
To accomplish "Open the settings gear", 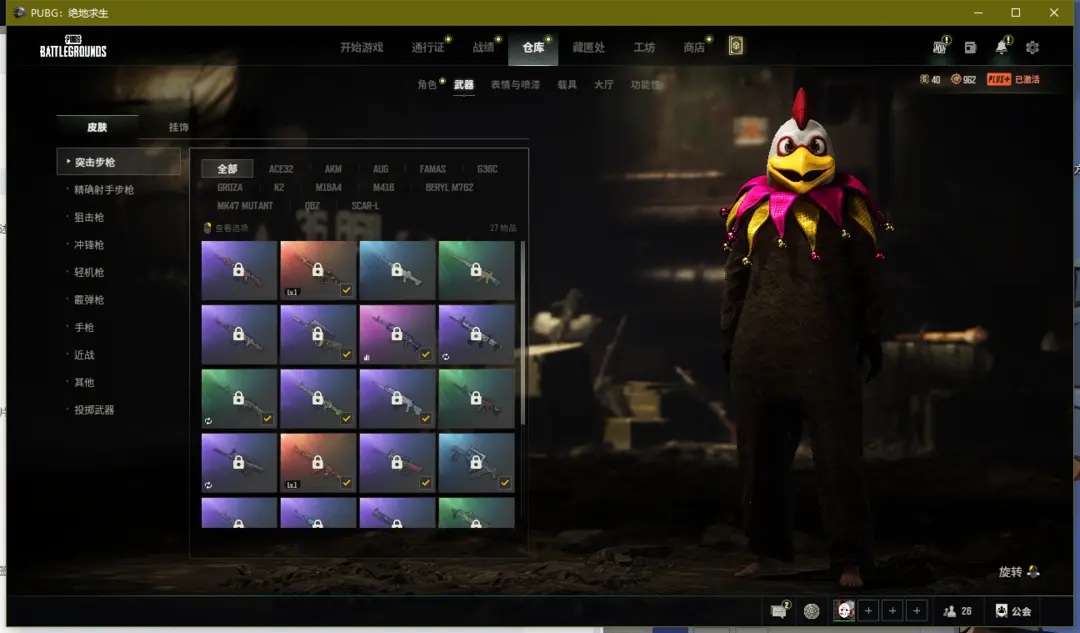I will pos(1032,47).
